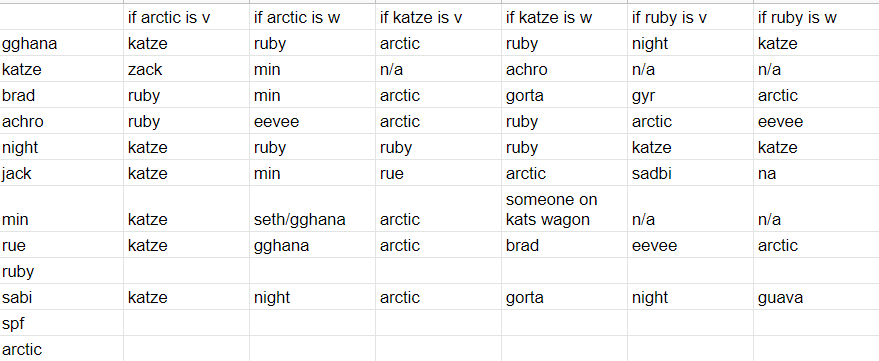
Task: Click the cell containing 'zack'
Action: click(186, 69)
